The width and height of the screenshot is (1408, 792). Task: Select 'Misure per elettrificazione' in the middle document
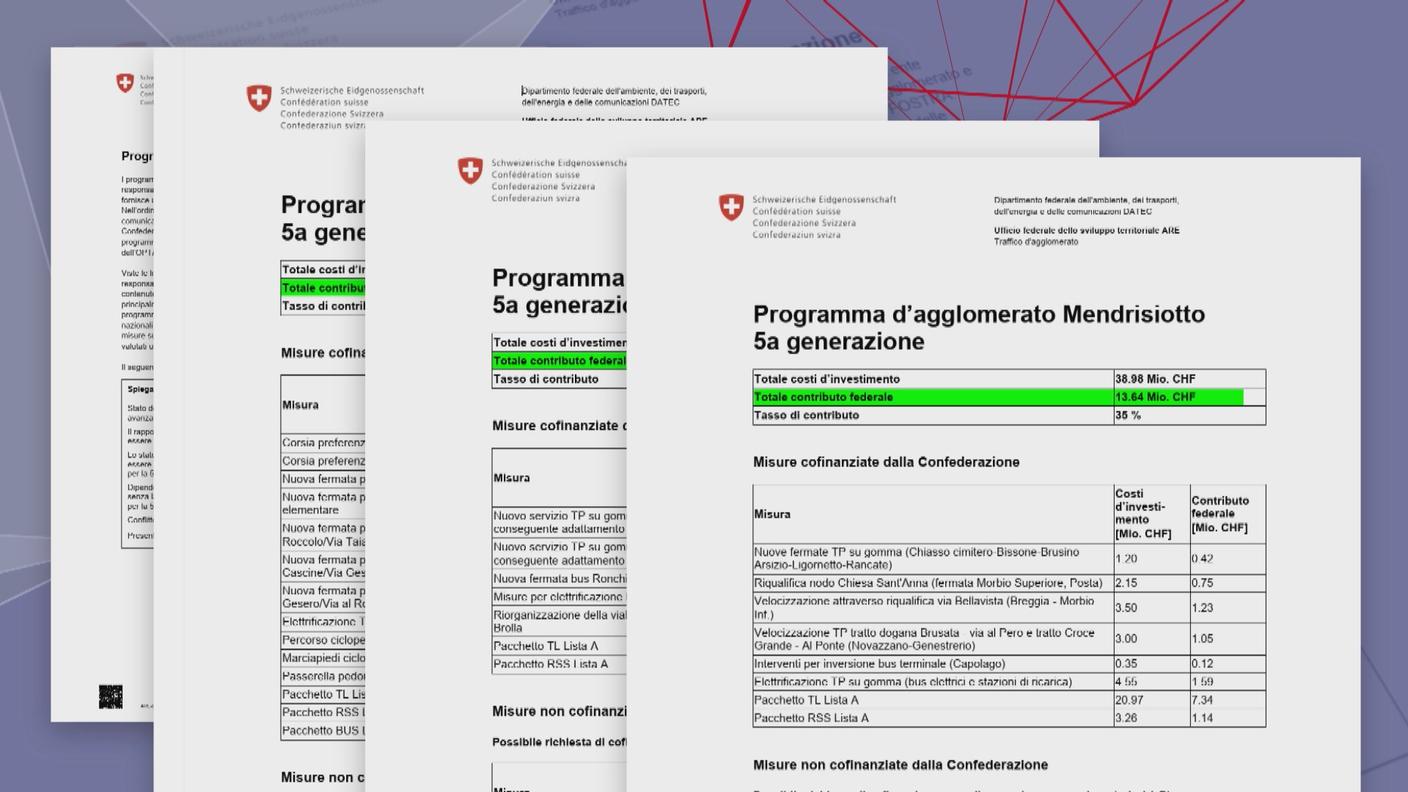coord(559,597)
